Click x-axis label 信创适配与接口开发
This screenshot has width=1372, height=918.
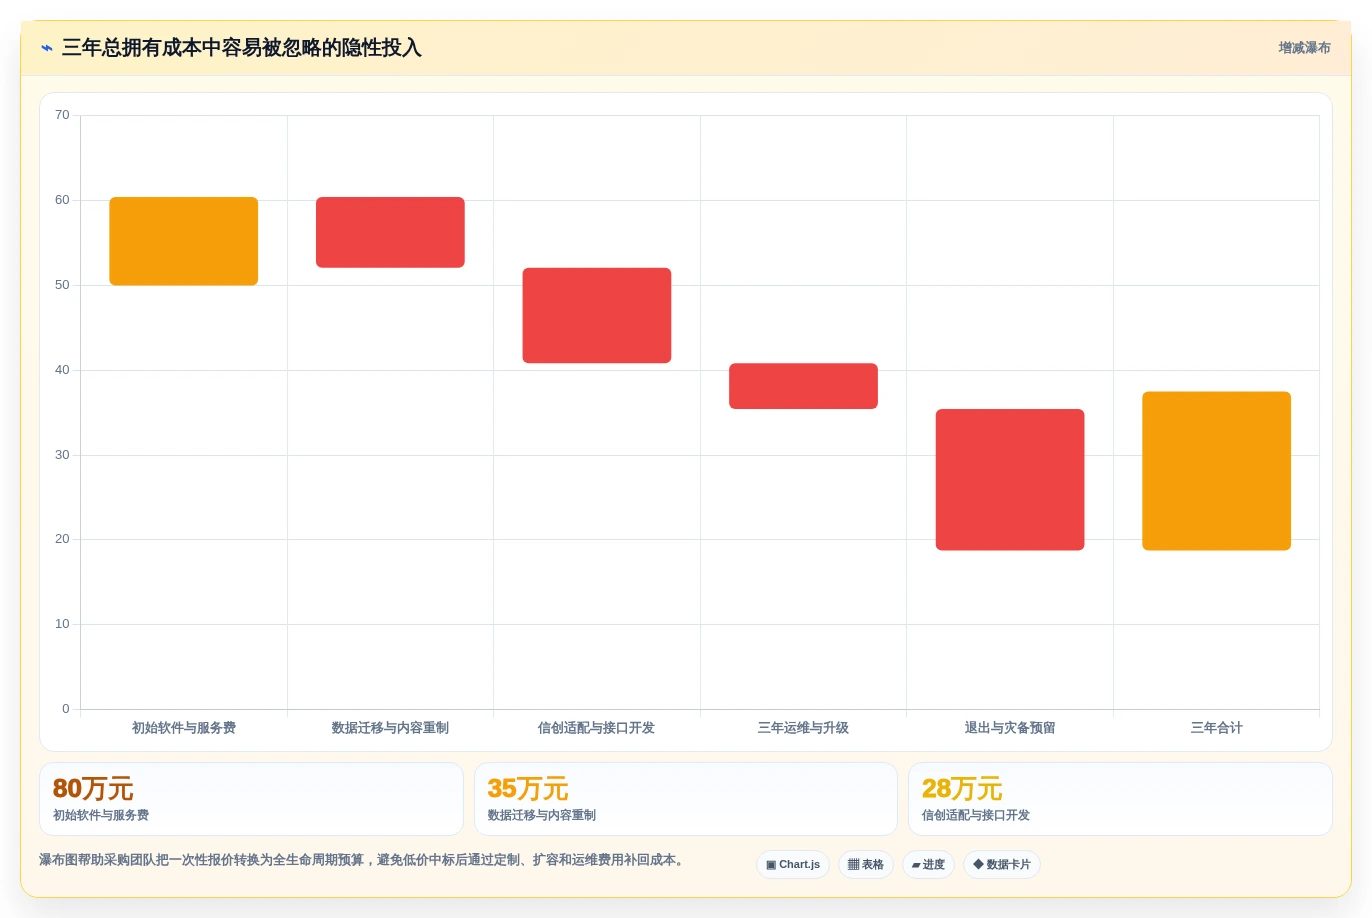coord(597,728)
